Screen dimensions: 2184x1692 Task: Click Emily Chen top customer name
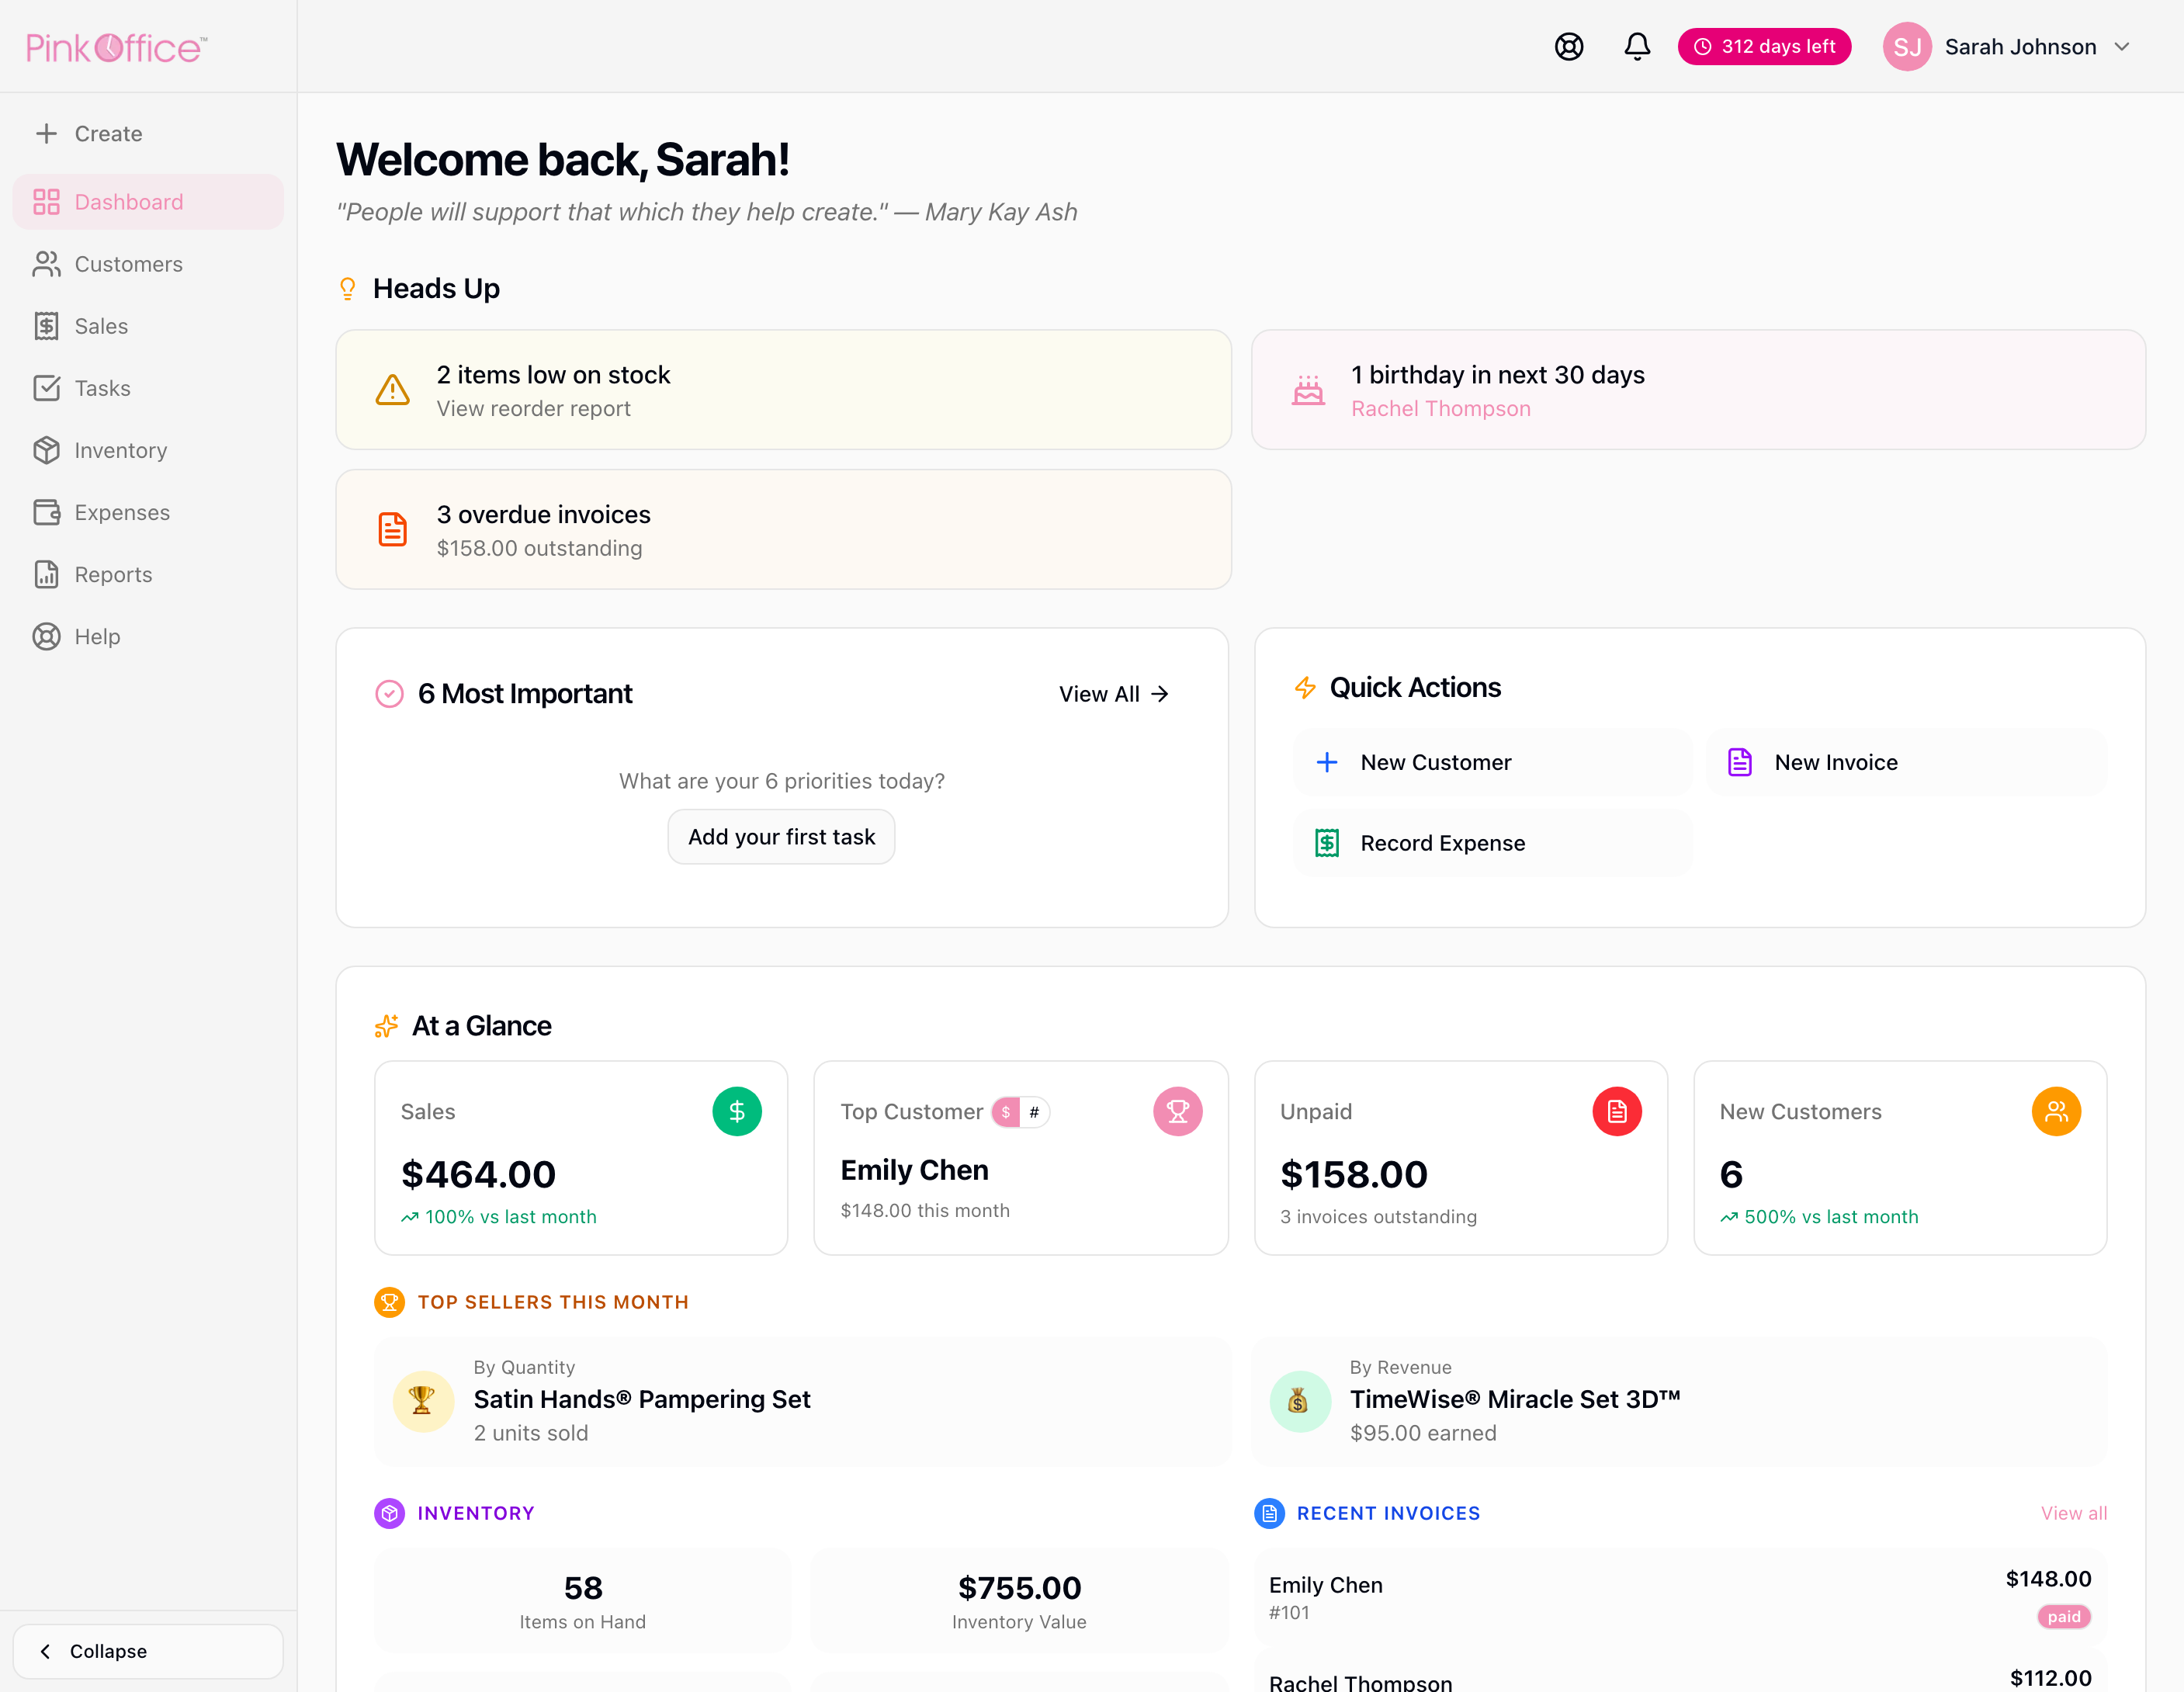click(914, 1170)
